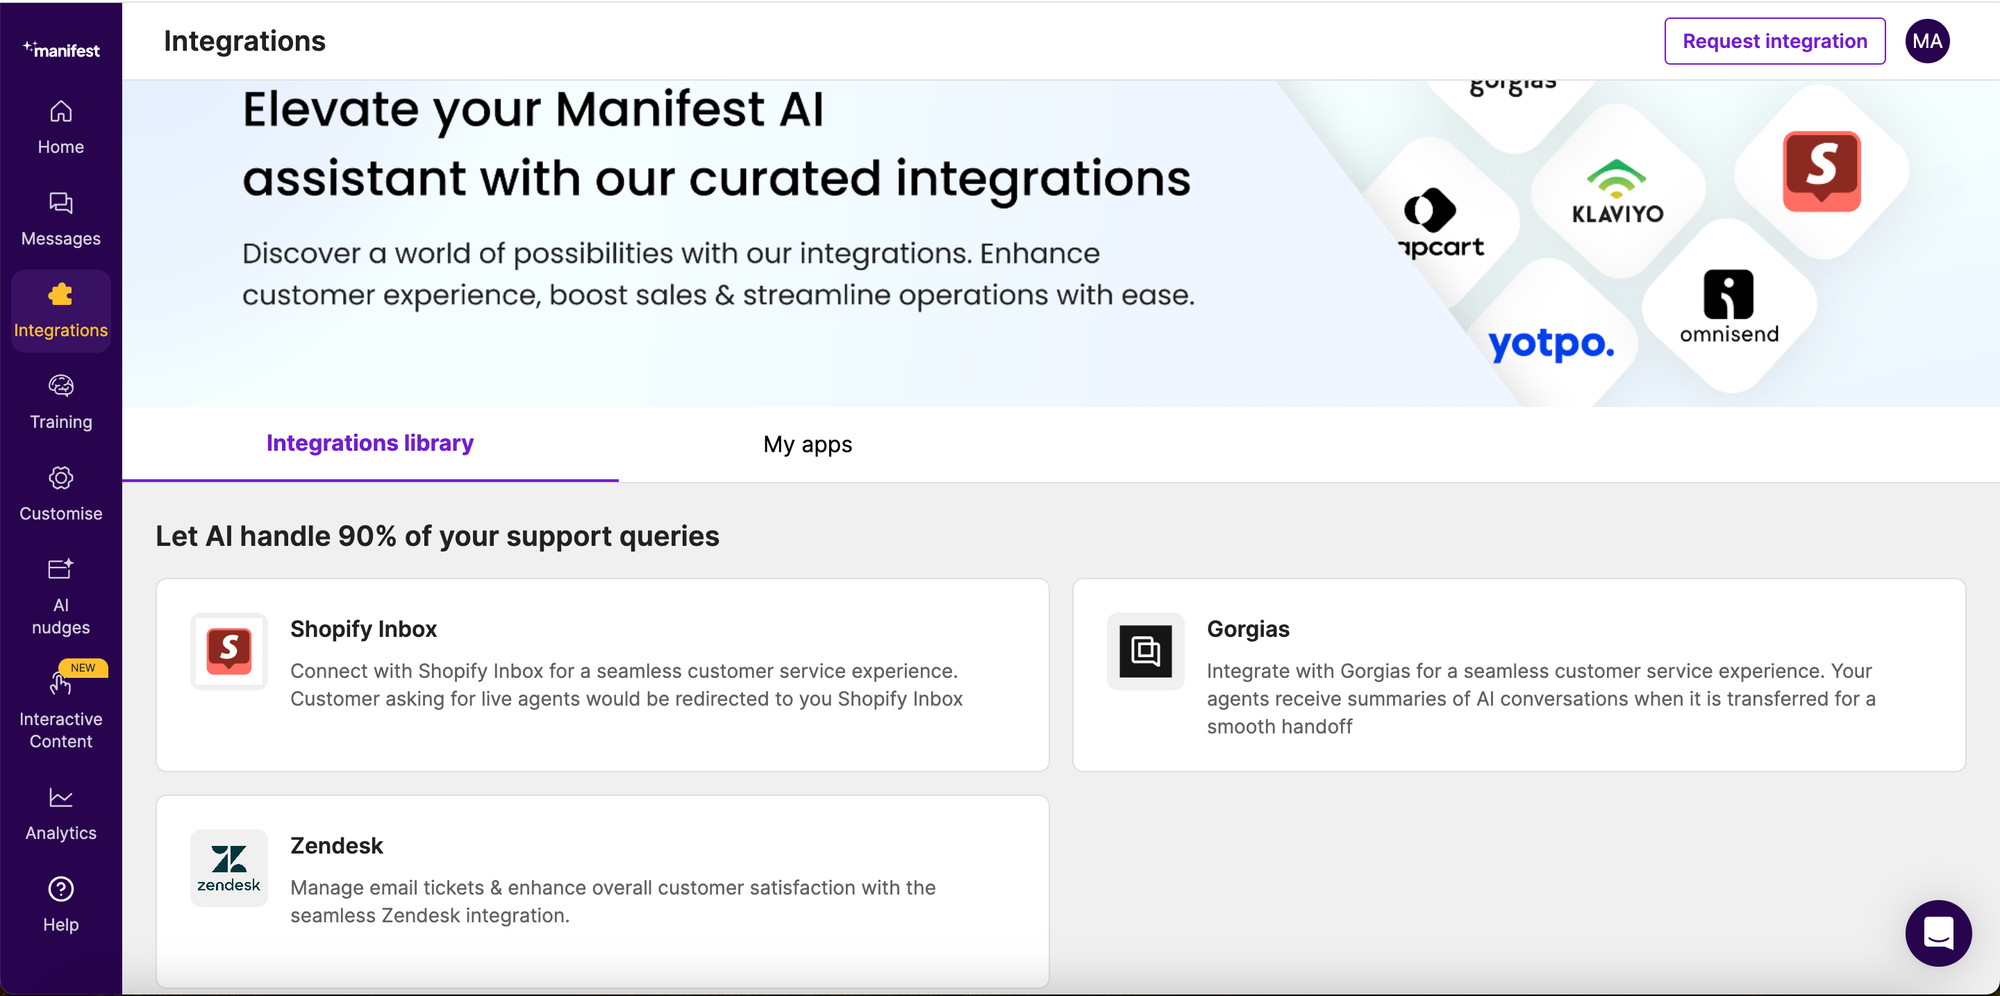The height and width of the screenshot is (996, 2000).
Task: Open the Gorgias integration card
Action: tap(1518, 675)
